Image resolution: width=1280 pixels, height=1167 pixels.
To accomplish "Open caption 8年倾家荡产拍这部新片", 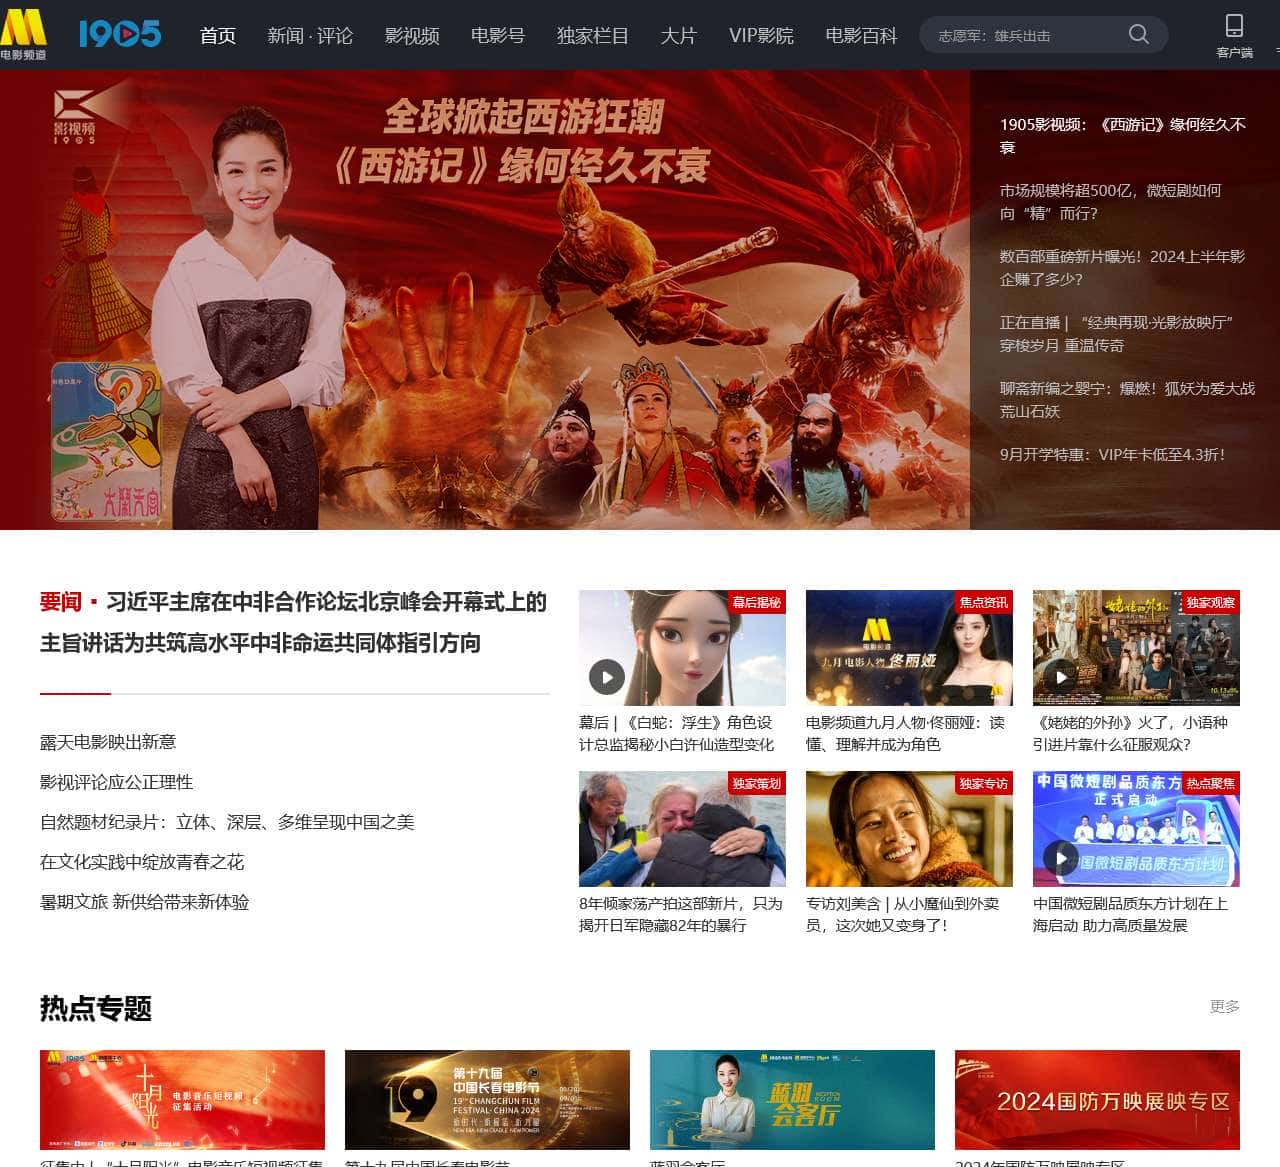I will pos(681,914).
